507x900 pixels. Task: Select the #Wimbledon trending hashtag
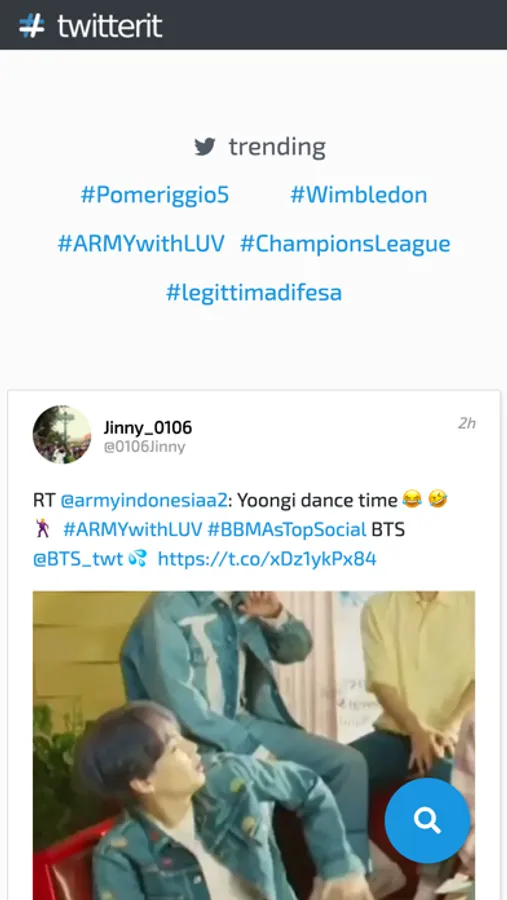(359, 195)
